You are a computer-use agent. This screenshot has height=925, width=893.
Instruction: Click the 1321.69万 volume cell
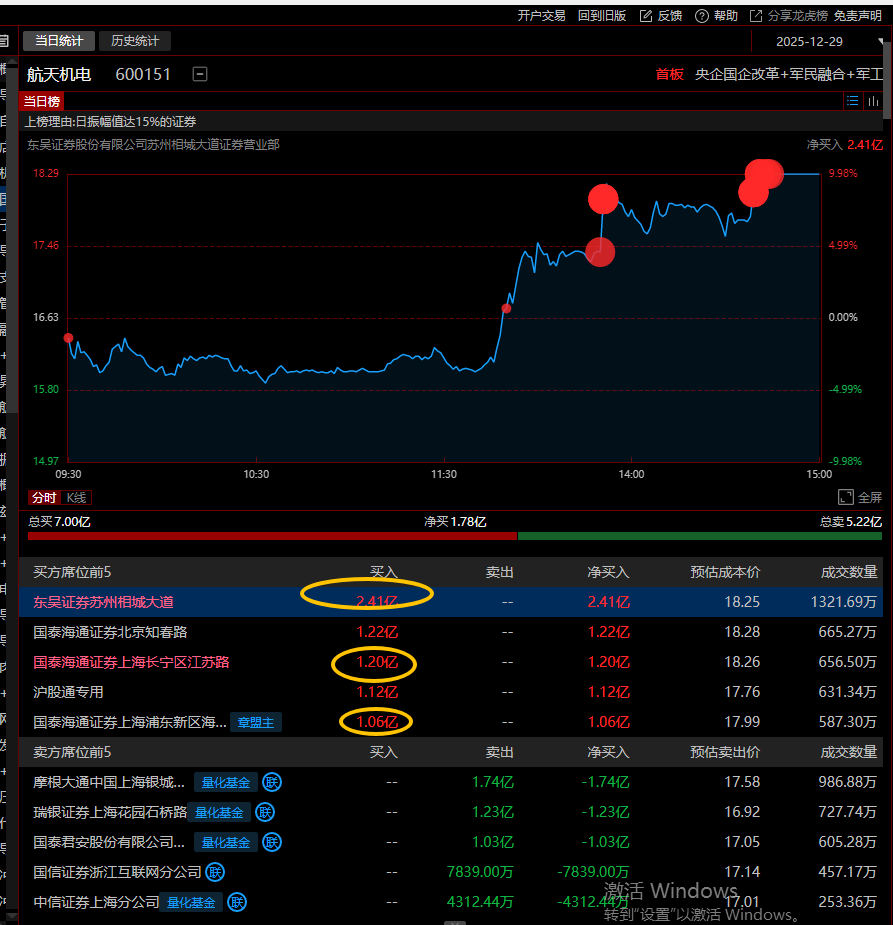pos(843,602)
